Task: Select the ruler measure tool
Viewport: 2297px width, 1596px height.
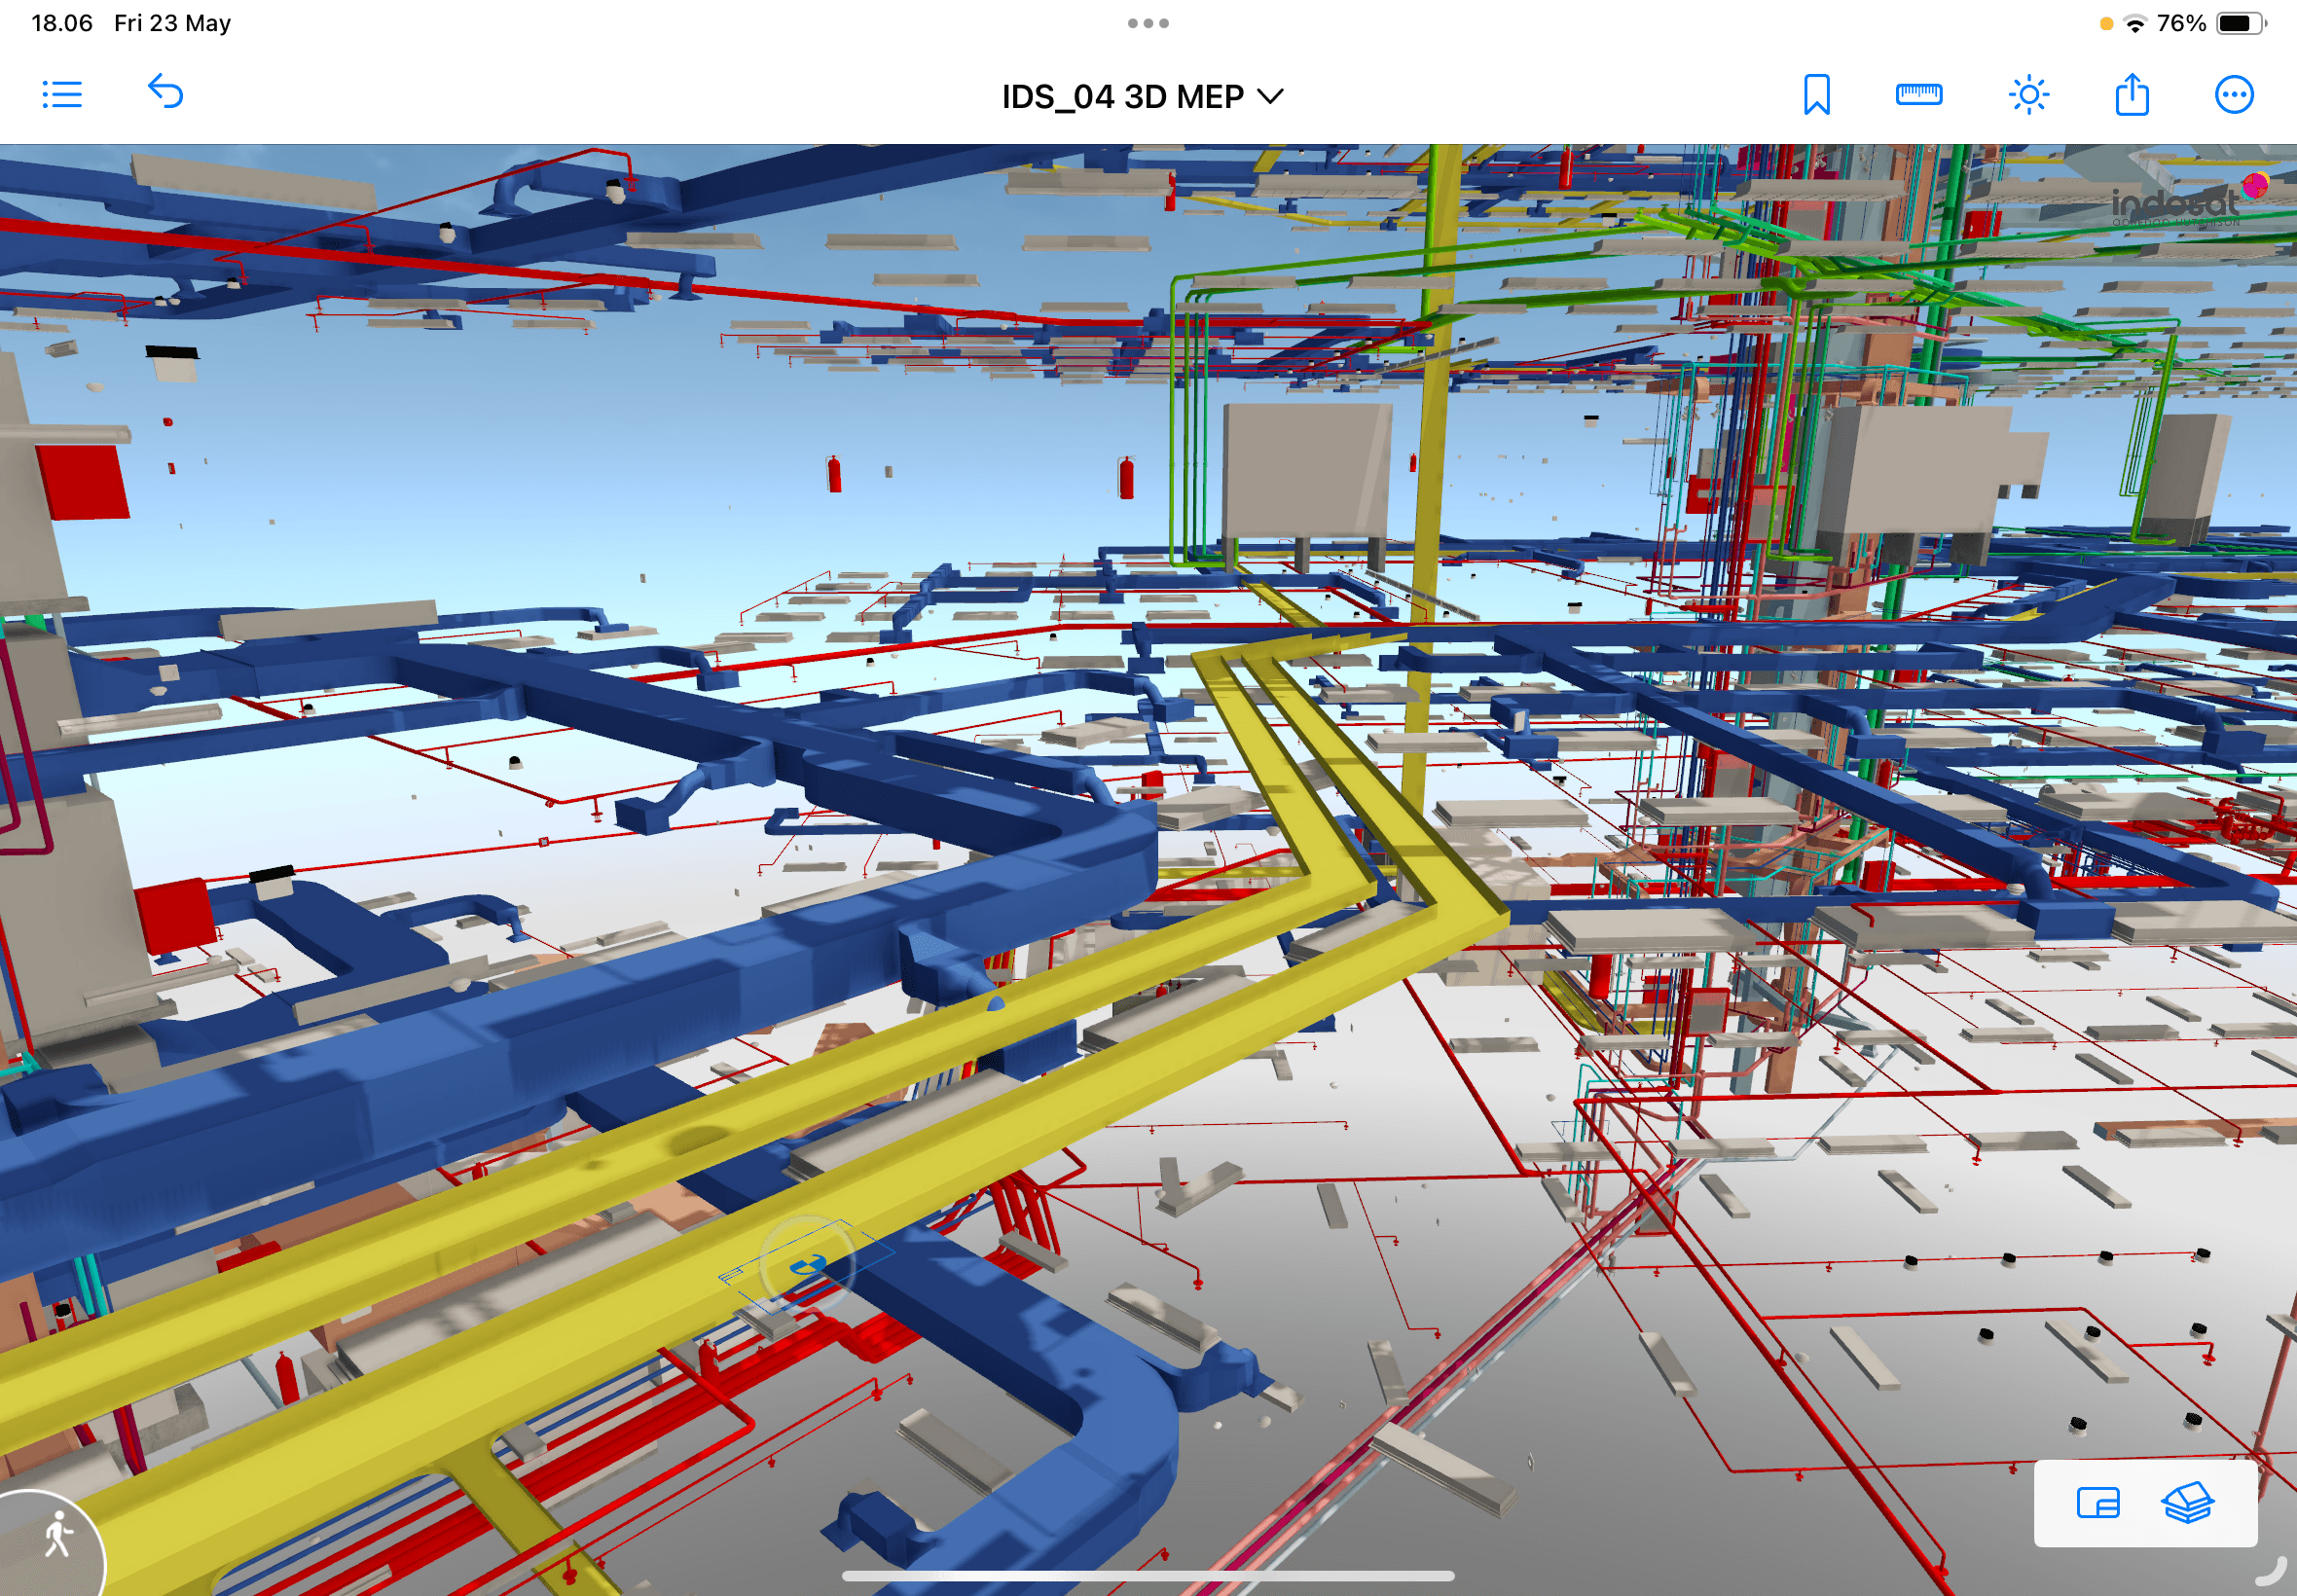Action: point(1918,95)
